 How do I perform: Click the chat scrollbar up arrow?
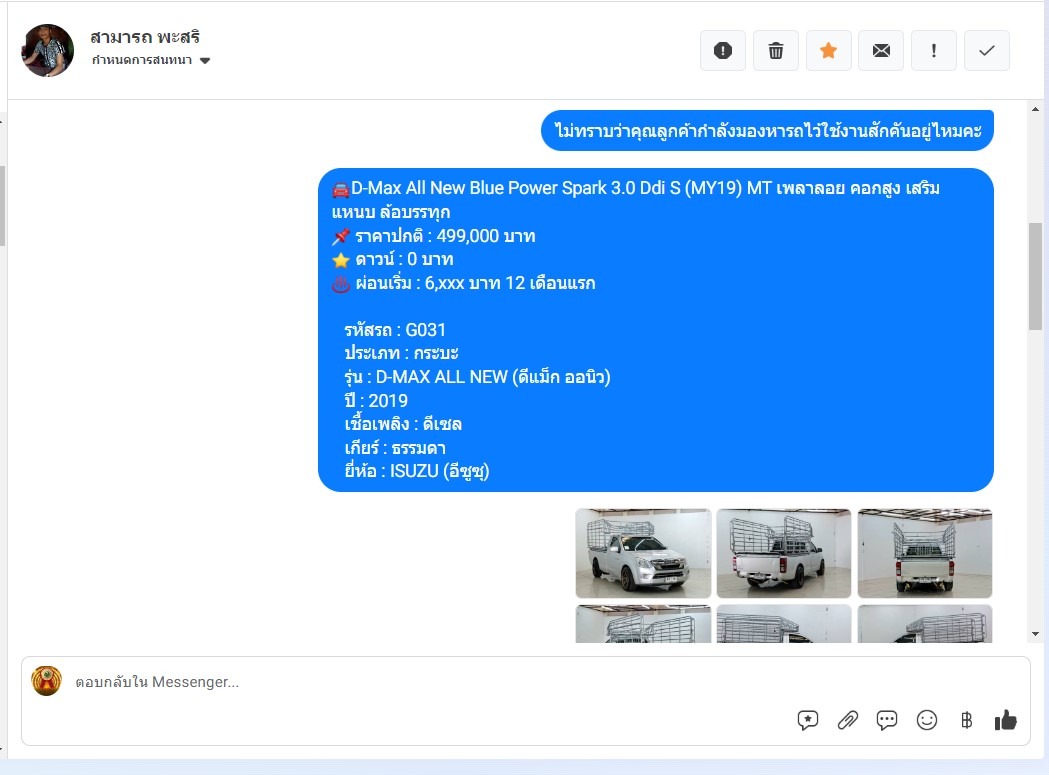(x=1035, y=109)
